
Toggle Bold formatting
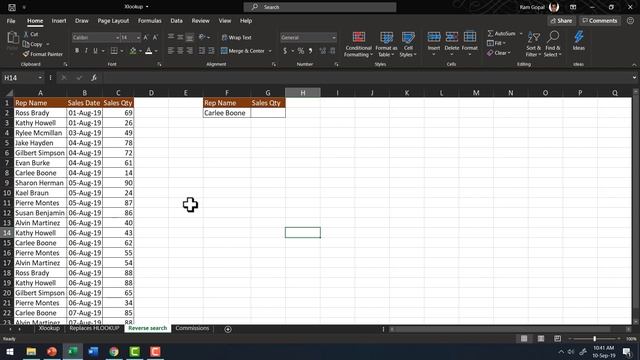(77, 51)
